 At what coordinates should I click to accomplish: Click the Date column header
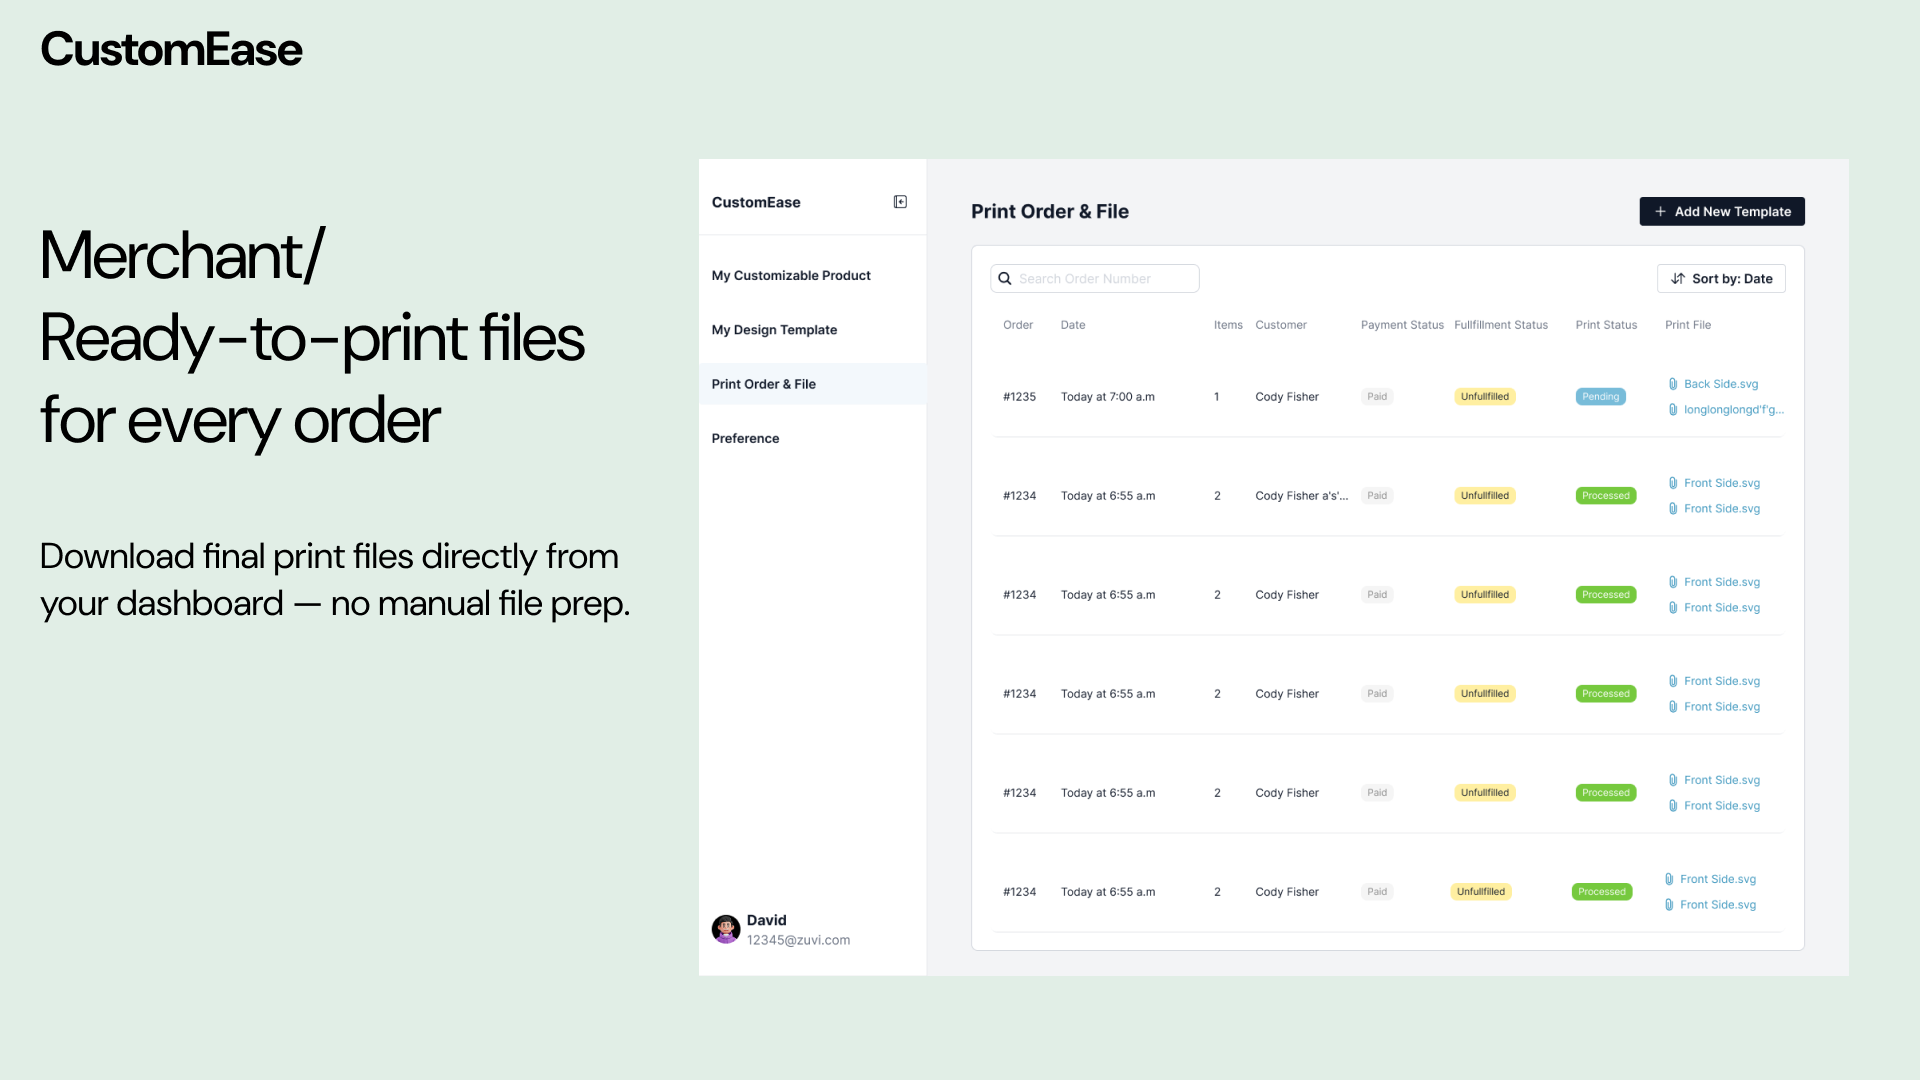click(x=1073, y=324)
